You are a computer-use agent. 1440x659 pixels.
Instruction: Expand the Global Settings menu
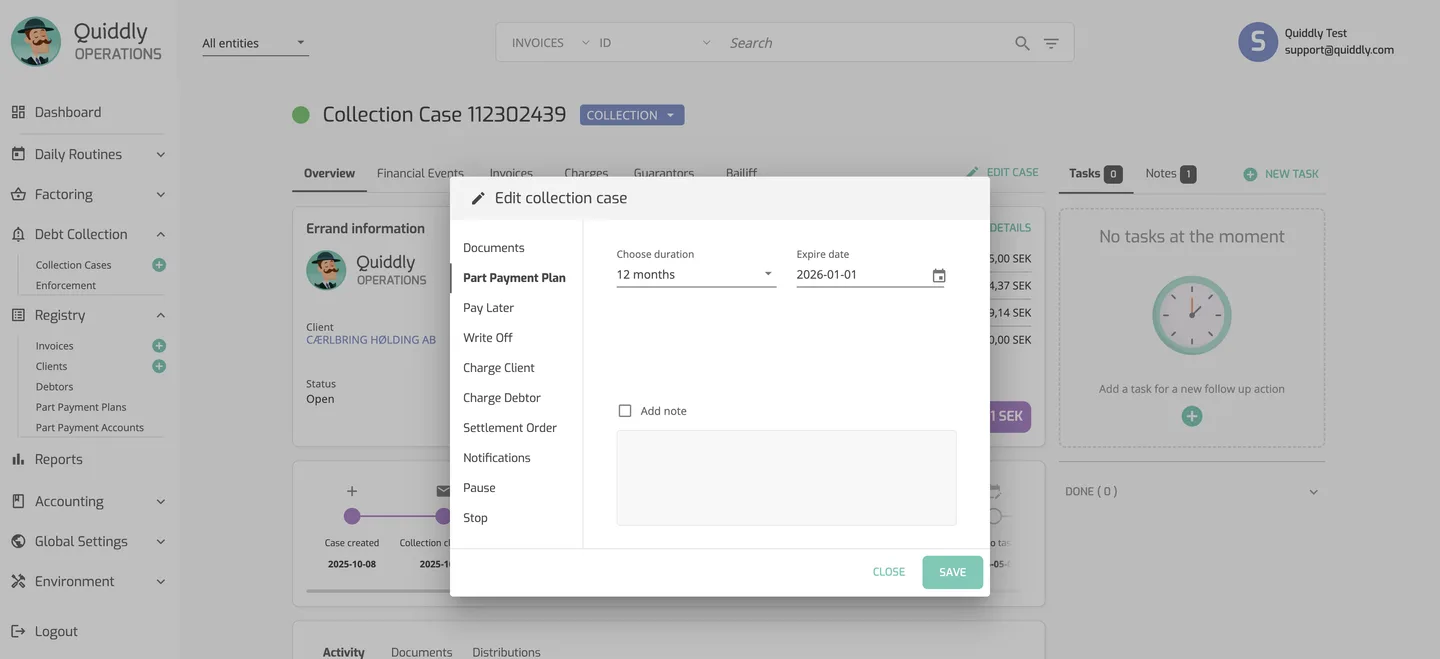coord(160,541)
